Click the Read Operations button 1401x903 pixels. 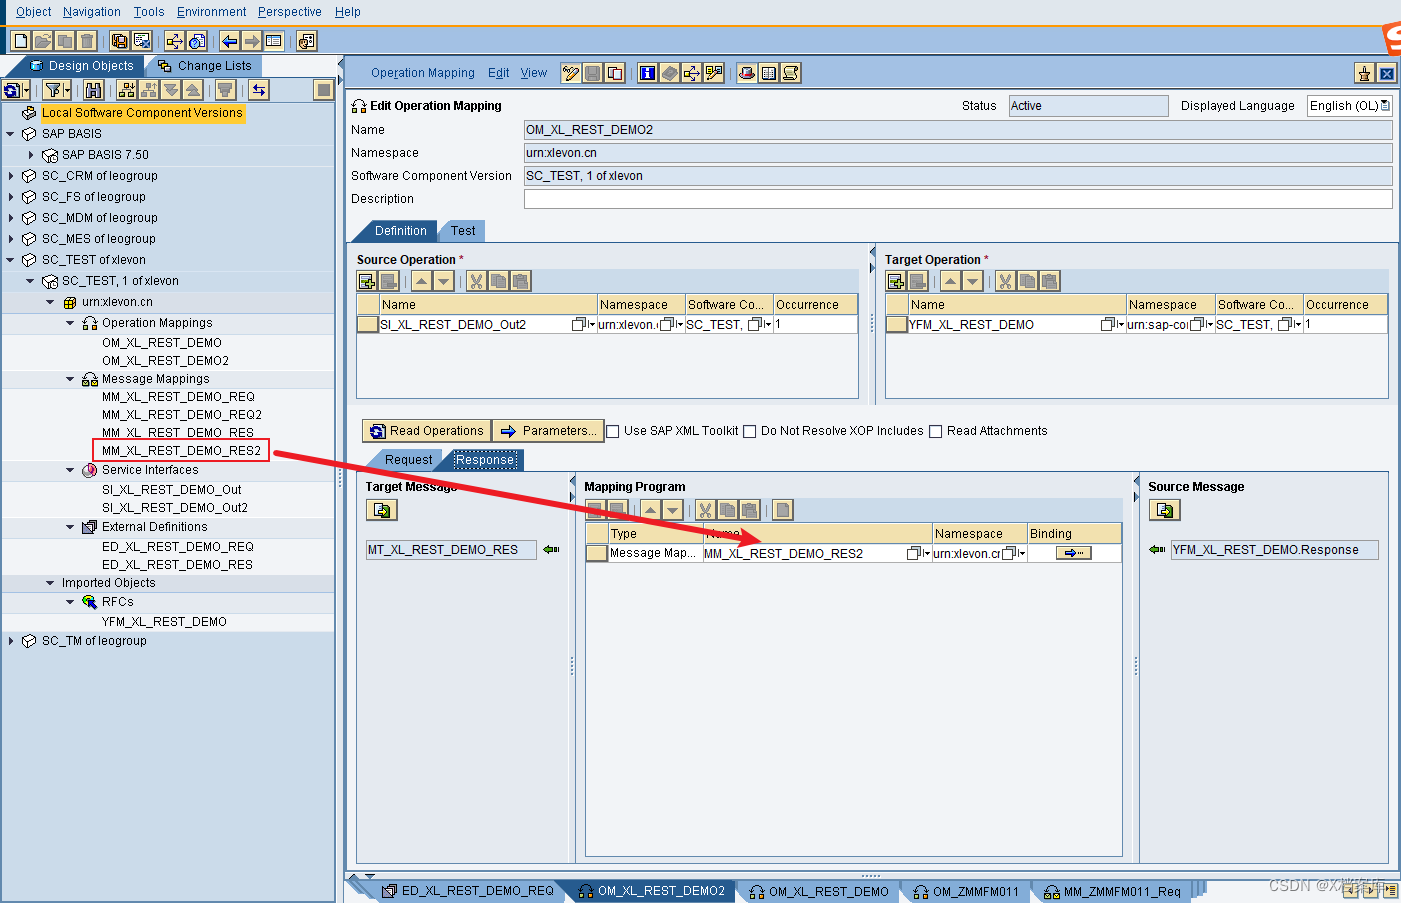[x=427, y=431]
